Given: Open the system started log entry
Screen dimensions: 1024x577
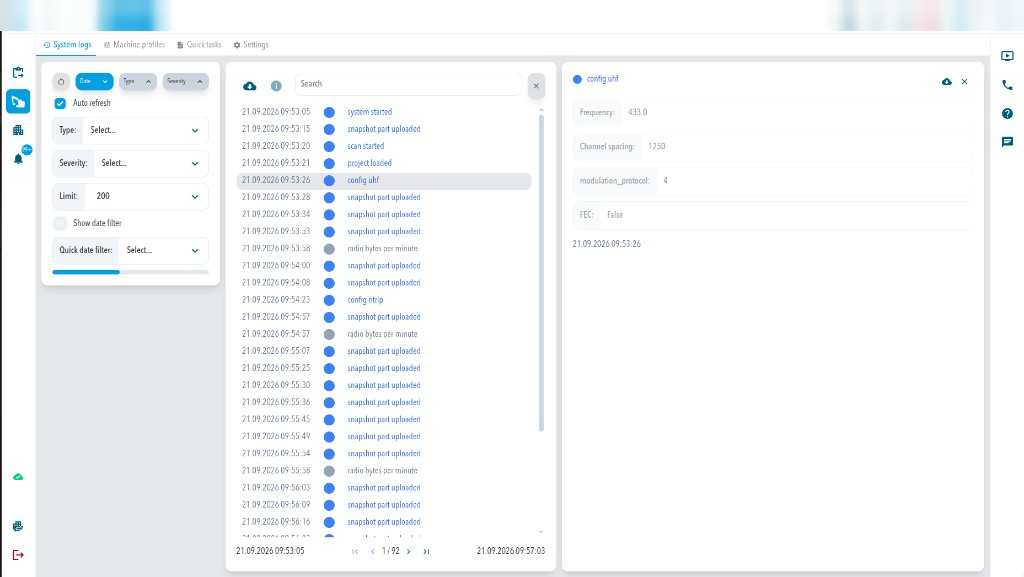Looking at the screenshot, I should click(x=384, y=112).
